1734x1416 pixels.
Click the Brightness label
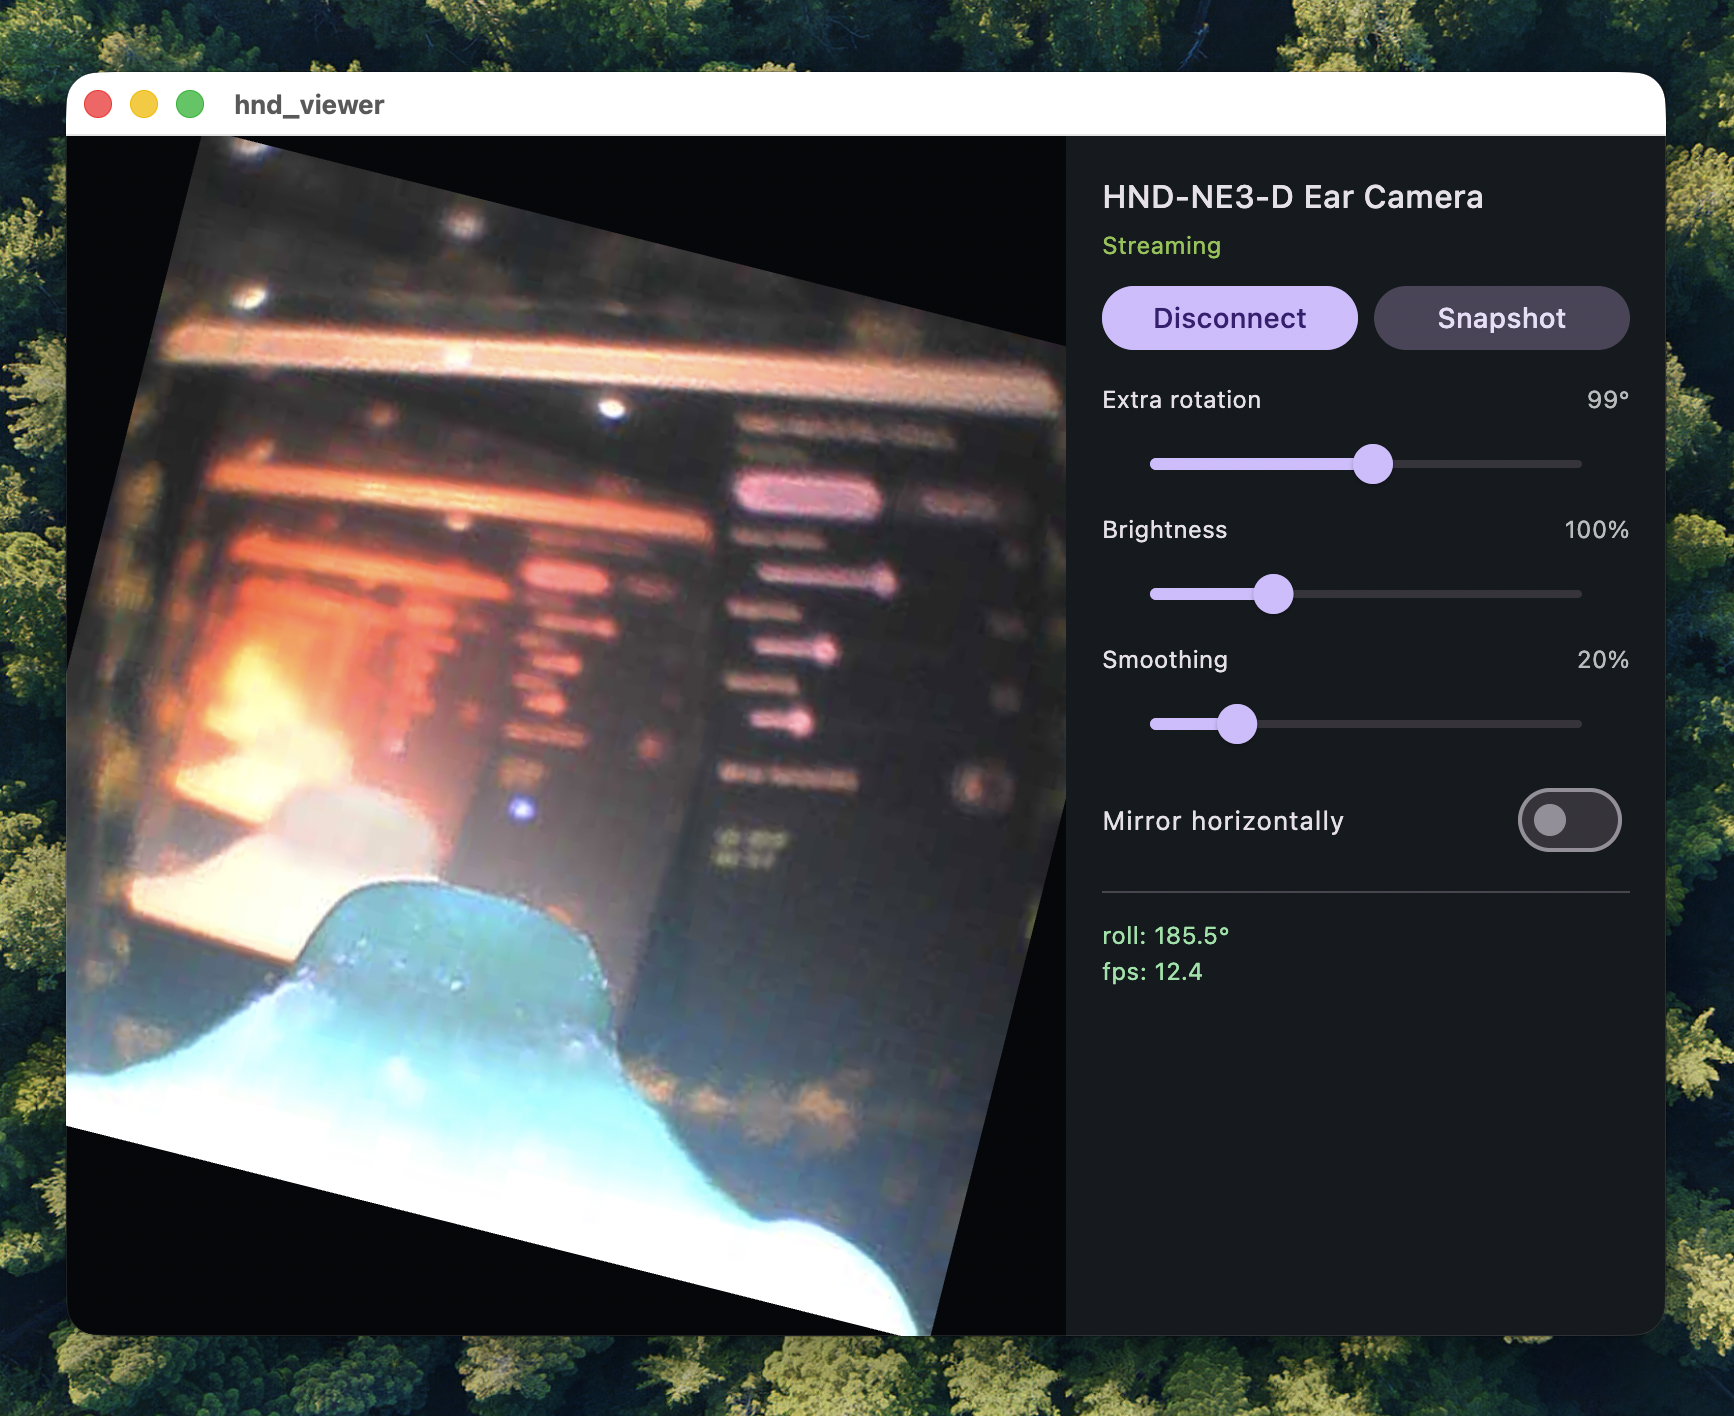[1164, 530]
